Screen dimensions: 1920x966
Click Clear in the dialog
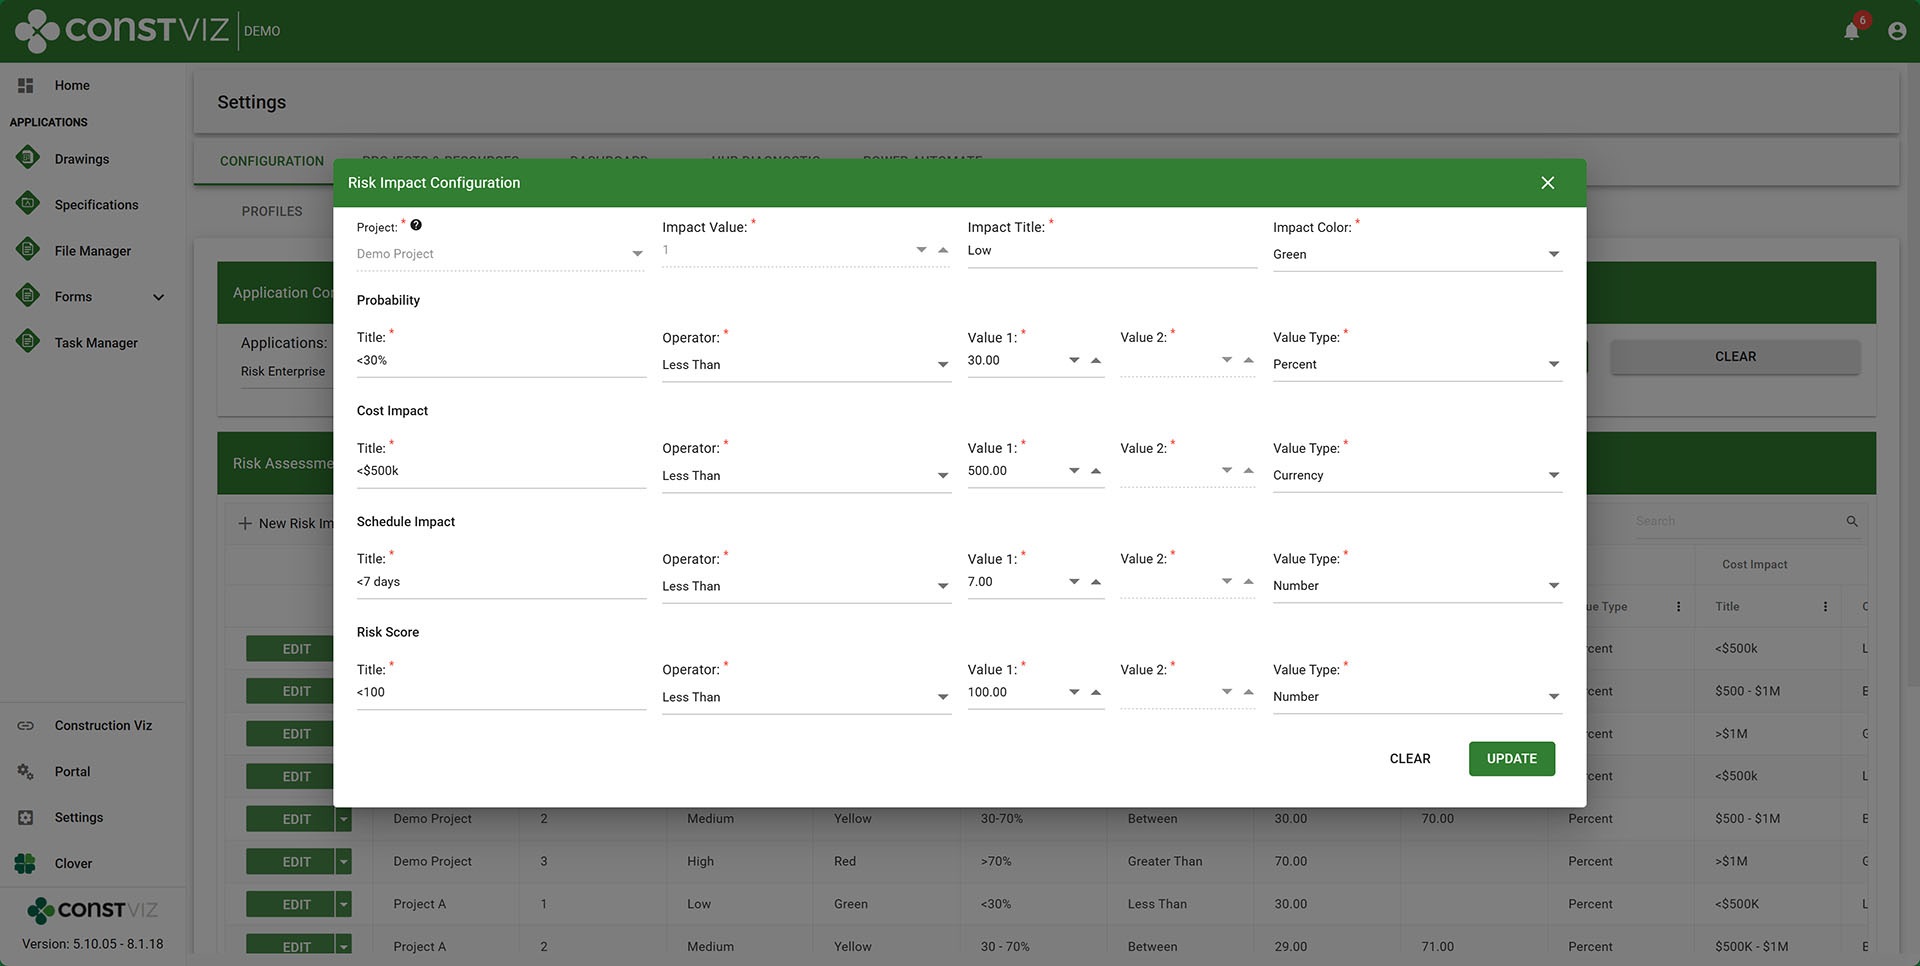click(x=1409, y=759)
